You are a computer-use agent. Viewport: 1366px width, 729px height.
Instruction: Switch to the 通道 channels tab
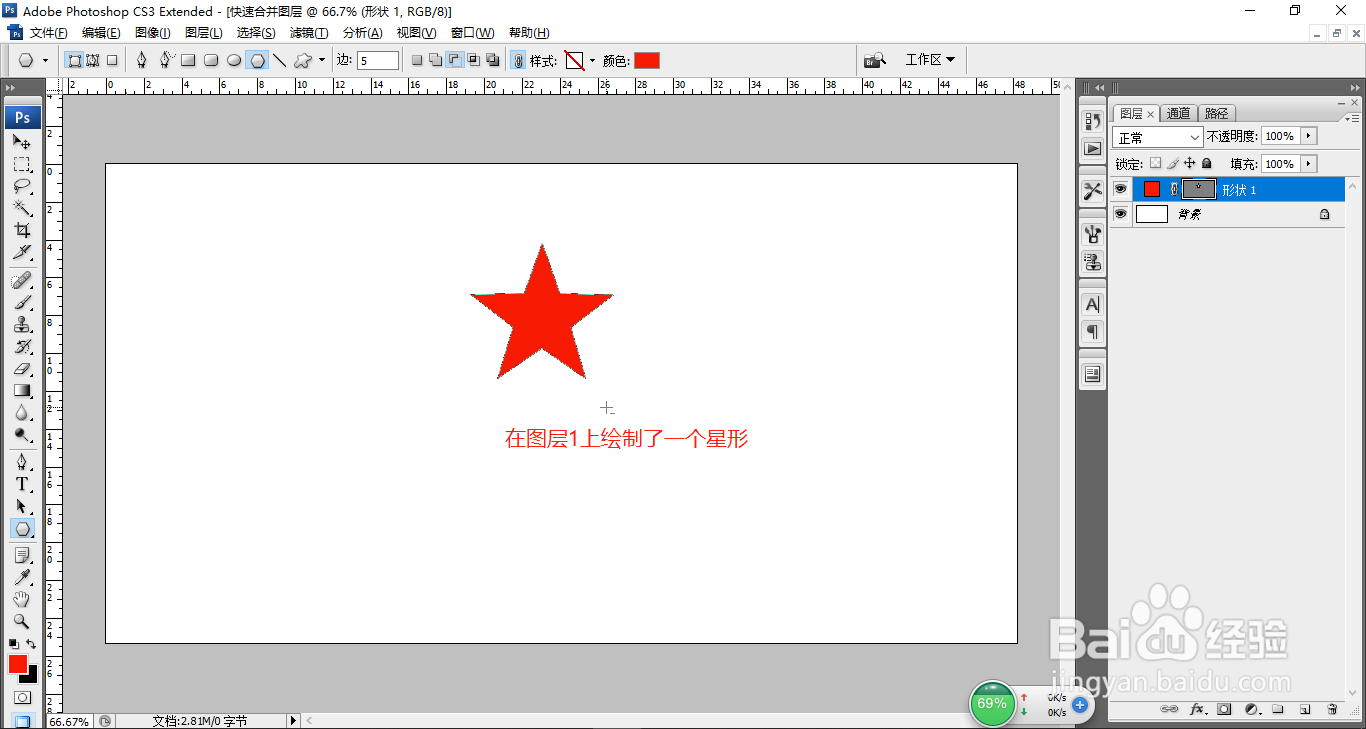(1179, 114)
